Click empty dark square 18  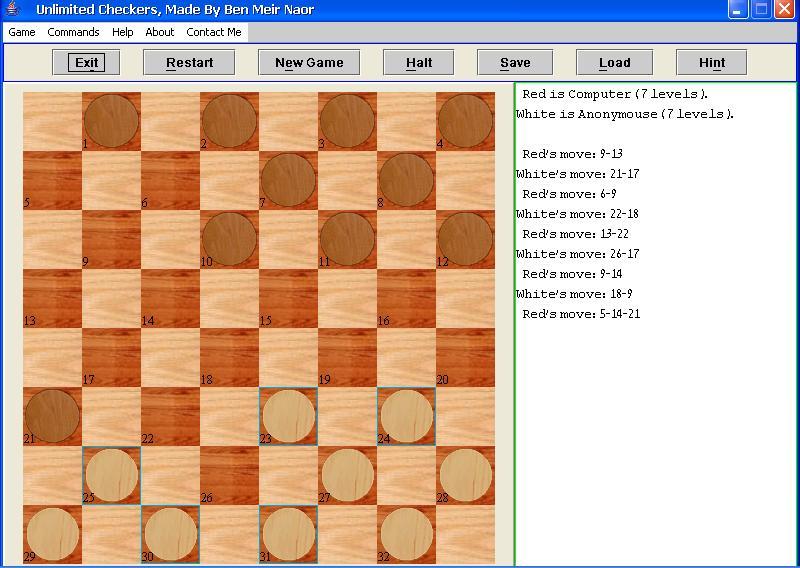click(230, 357)
